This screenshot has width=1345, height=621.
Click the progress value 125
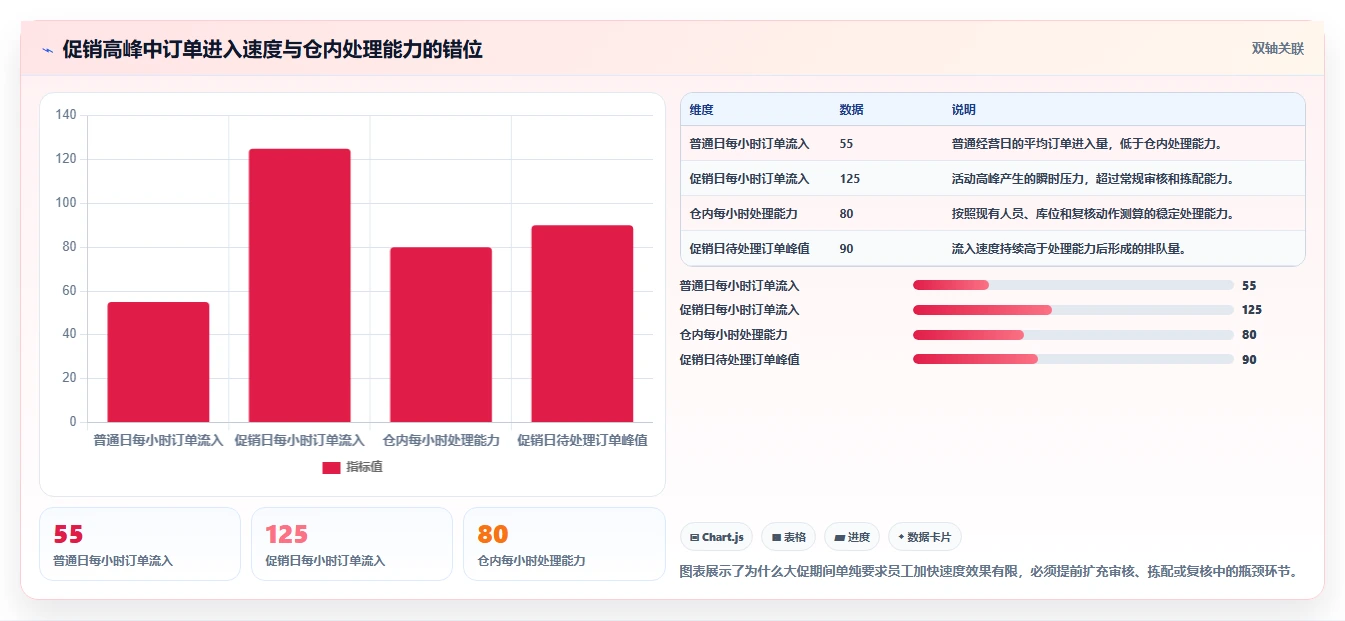[x=1252, y=310]
